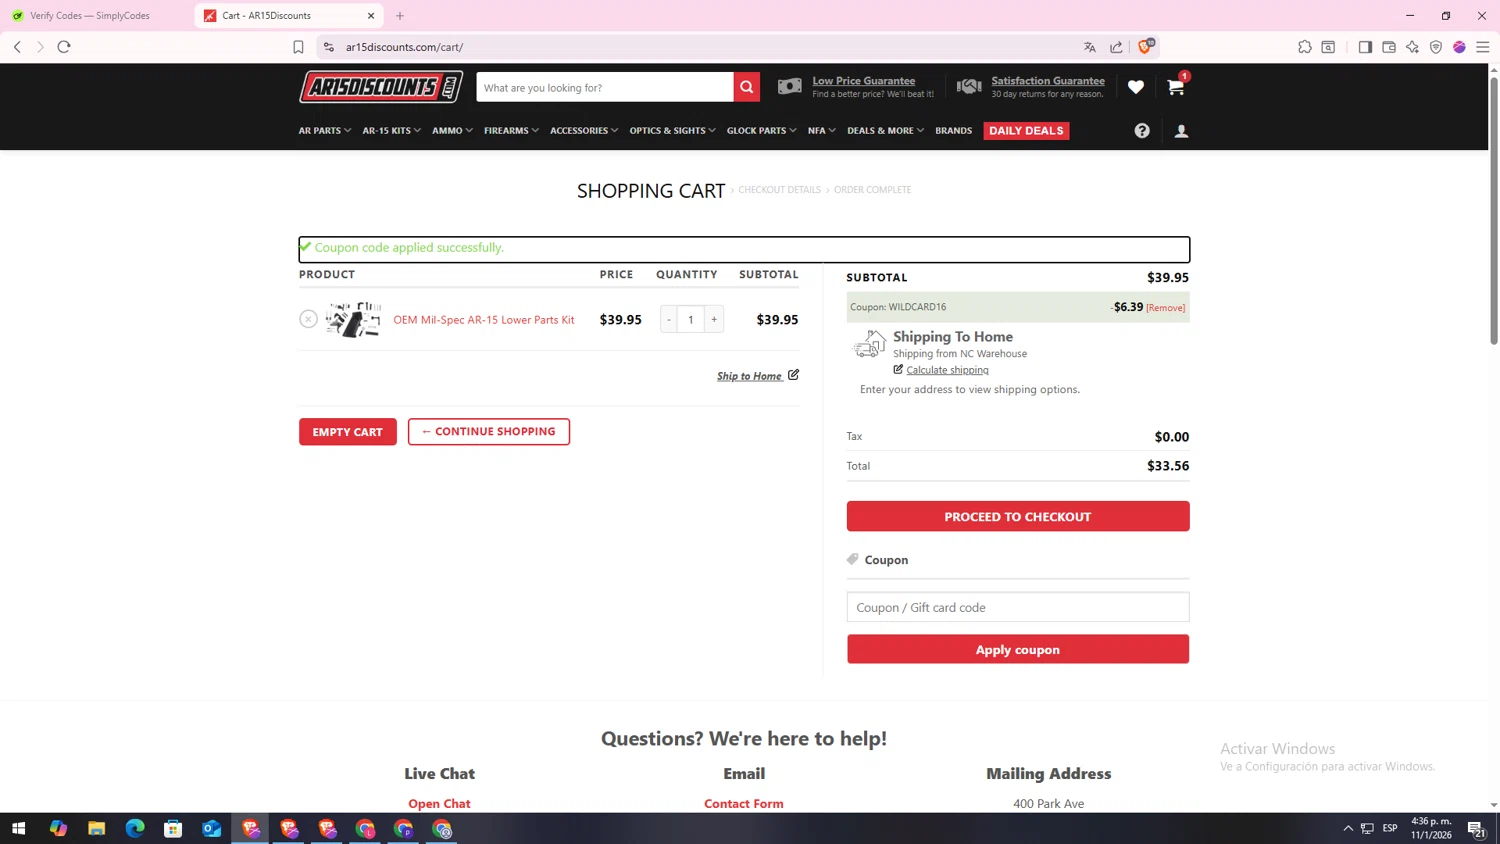Click the Apply coupon button

tap(1018, 649)
